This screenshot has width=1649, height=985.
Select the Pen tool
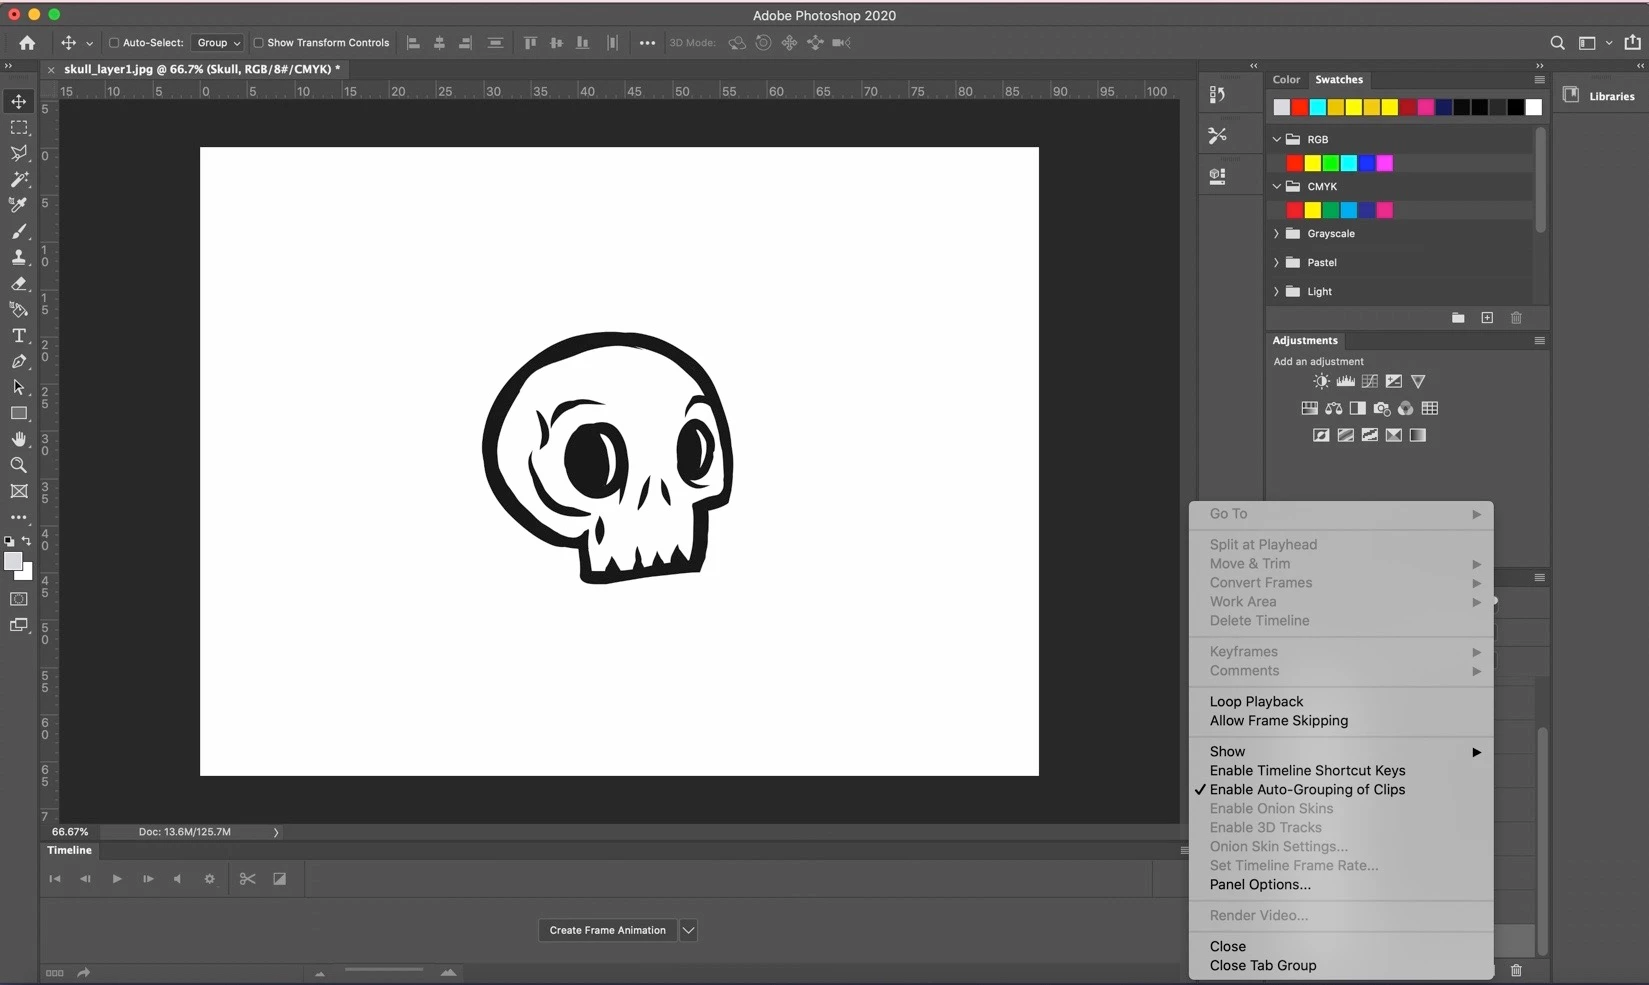[x=19, y=361]
